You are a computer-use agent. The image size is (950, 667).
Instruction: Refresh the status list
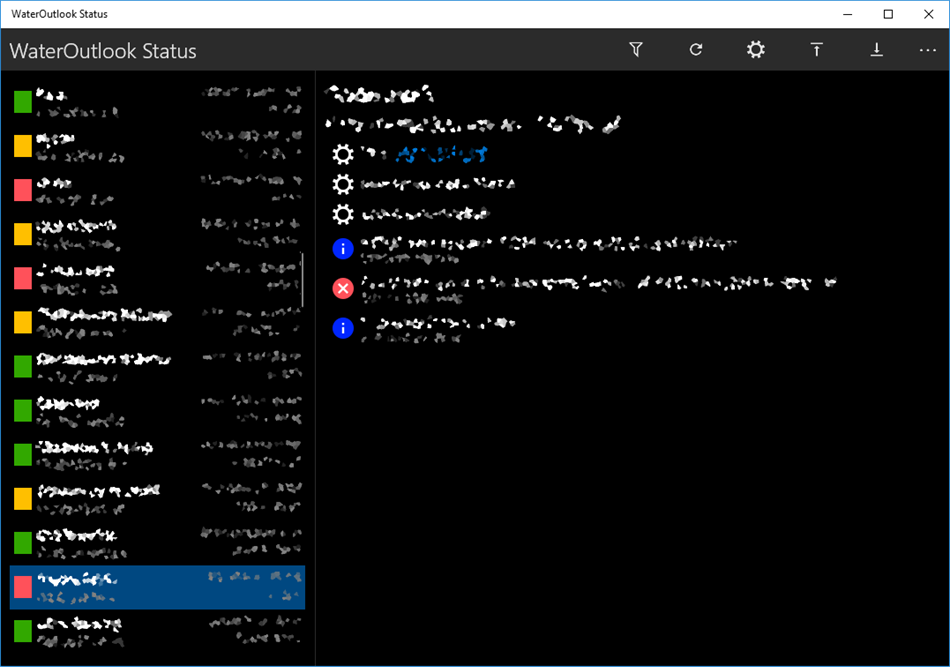click(x=696, y=50)
